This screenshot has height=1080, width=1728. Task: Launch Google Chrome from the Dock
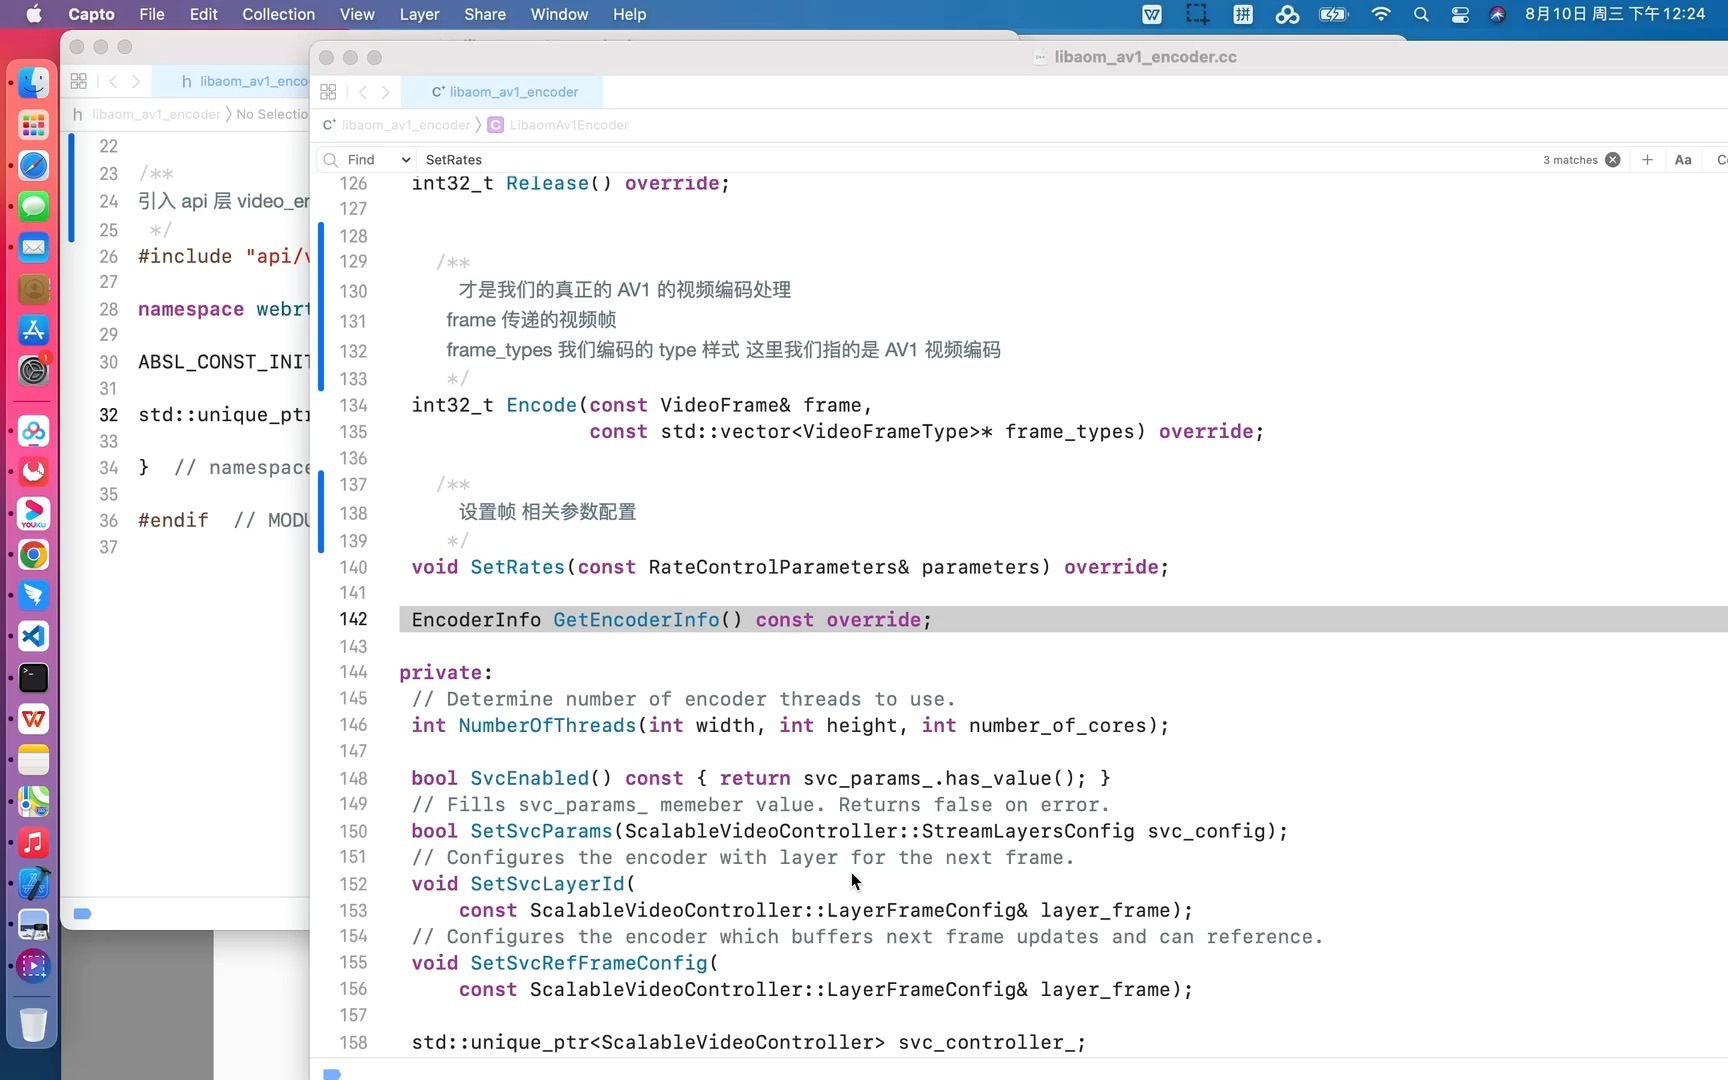coord(33,555)
